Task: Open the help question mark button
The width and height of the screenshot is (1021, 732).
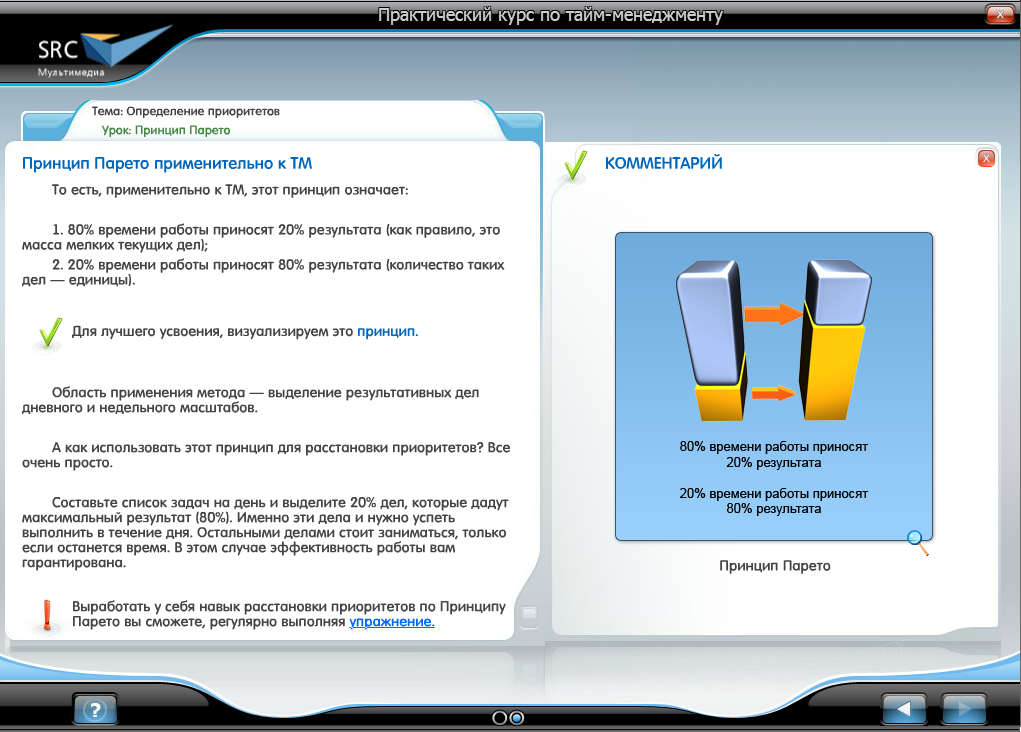Action: pos(95,709)
